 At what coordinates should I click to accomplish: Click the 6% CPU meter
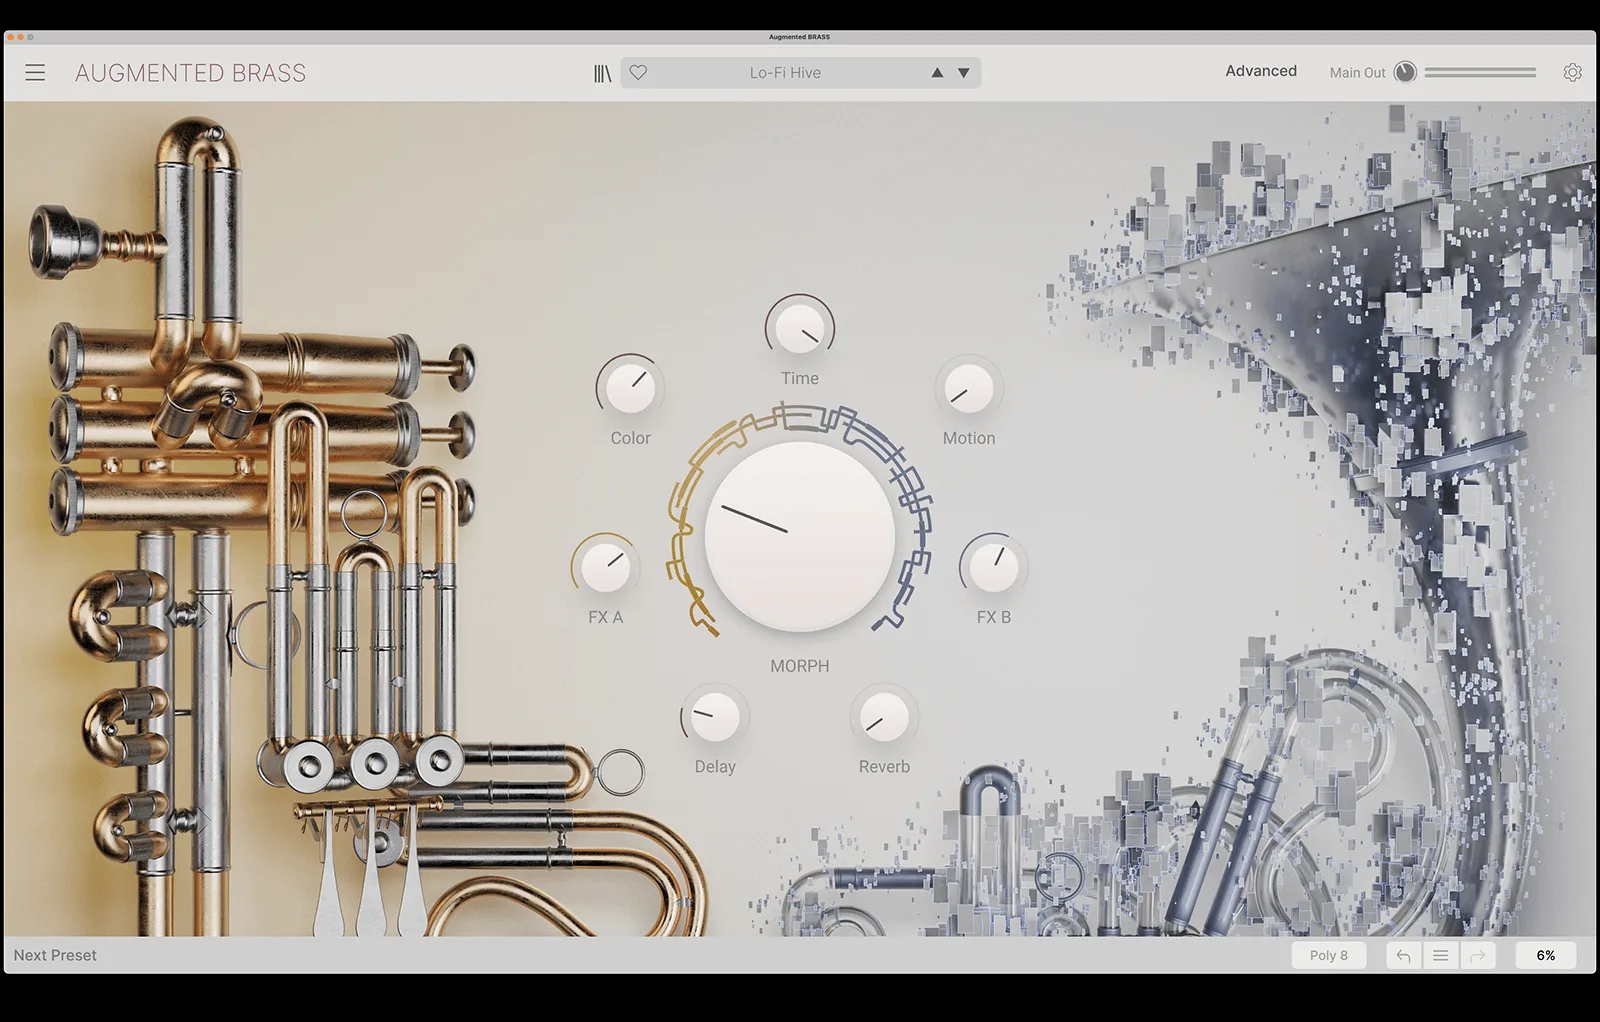[x=1546, y=956]
